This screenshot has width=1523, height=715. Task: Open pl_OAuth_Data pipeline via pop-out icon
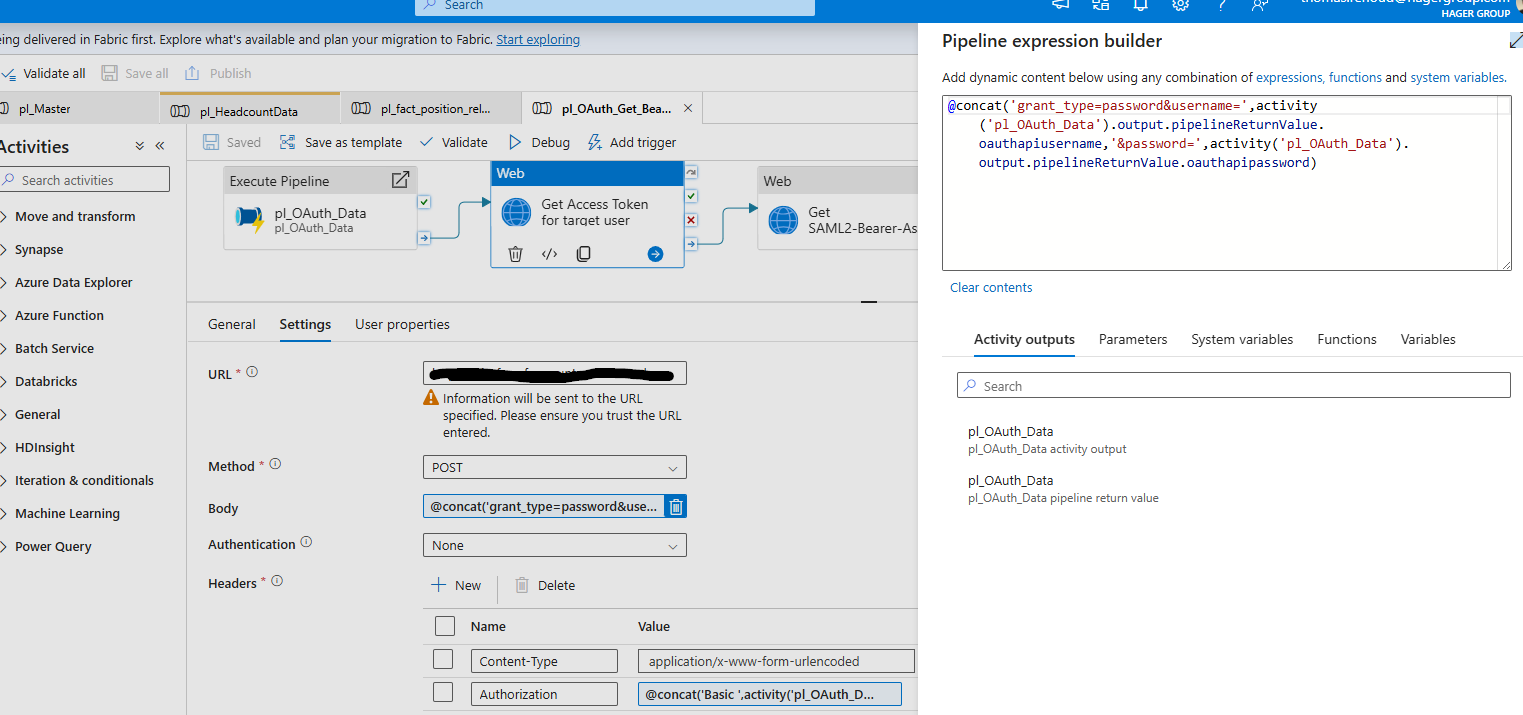pyautogui.click(x=400, y=180)
